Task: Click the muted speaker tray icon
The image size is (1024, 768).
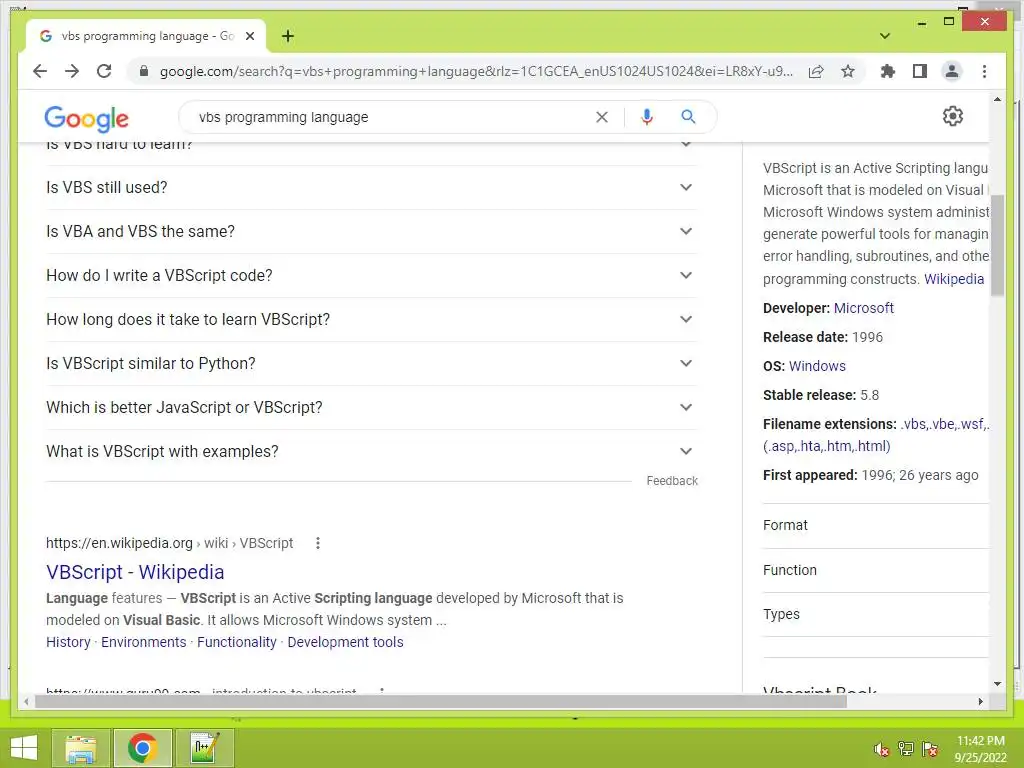Action: click(x=882, y=749)
